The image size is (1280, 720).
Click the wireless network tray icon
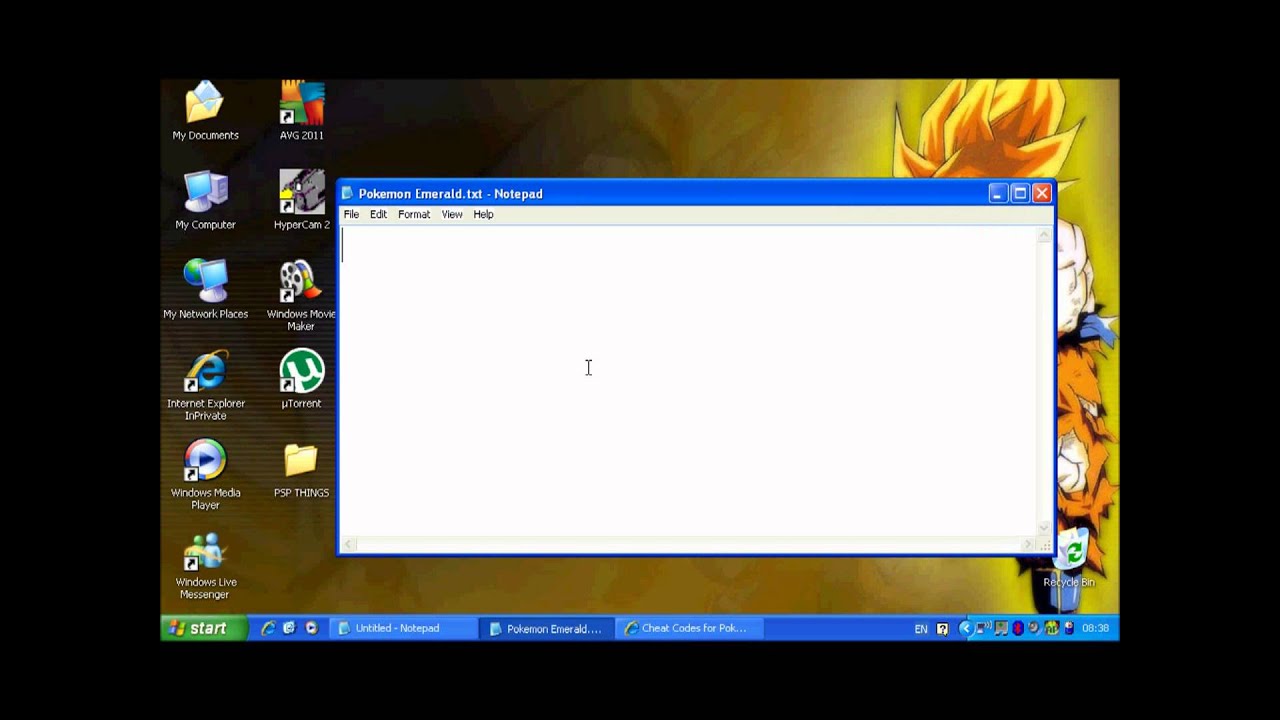point(984,627)
